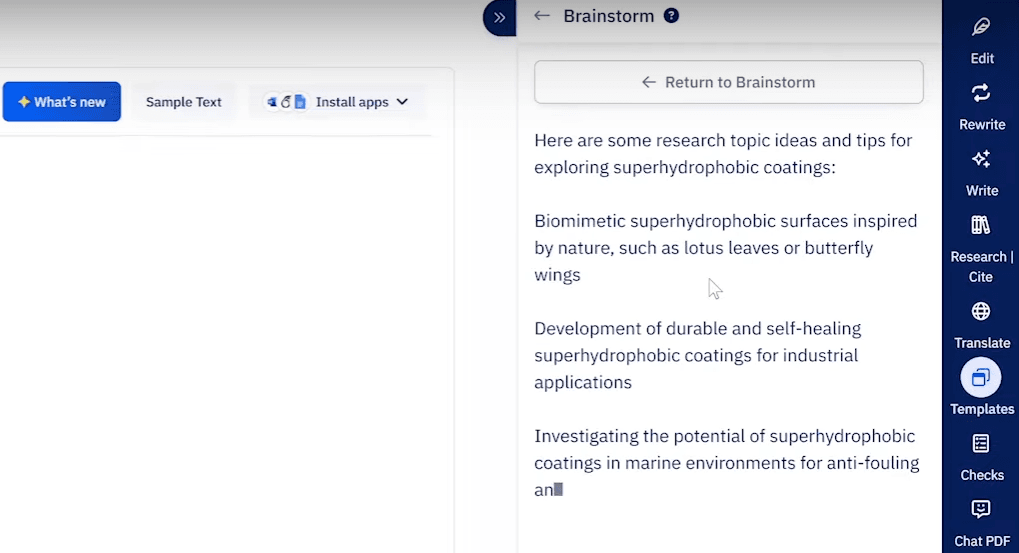1019x553 pixels.
Task: Expand the Install apps dropdown
Action: click(x=337, y=102)
